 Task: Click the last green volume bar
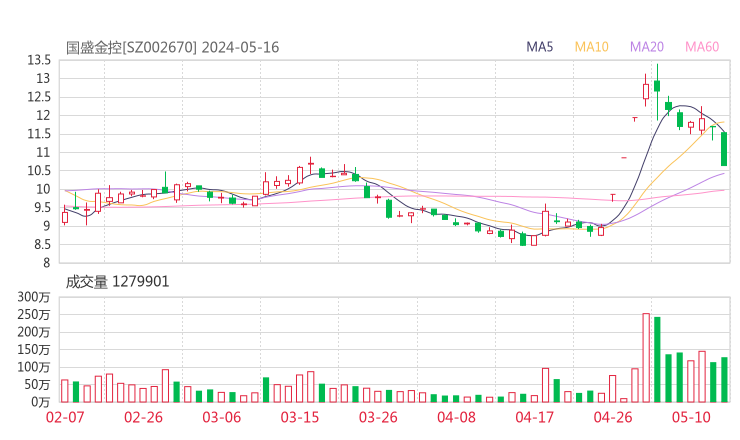(724, 380)
